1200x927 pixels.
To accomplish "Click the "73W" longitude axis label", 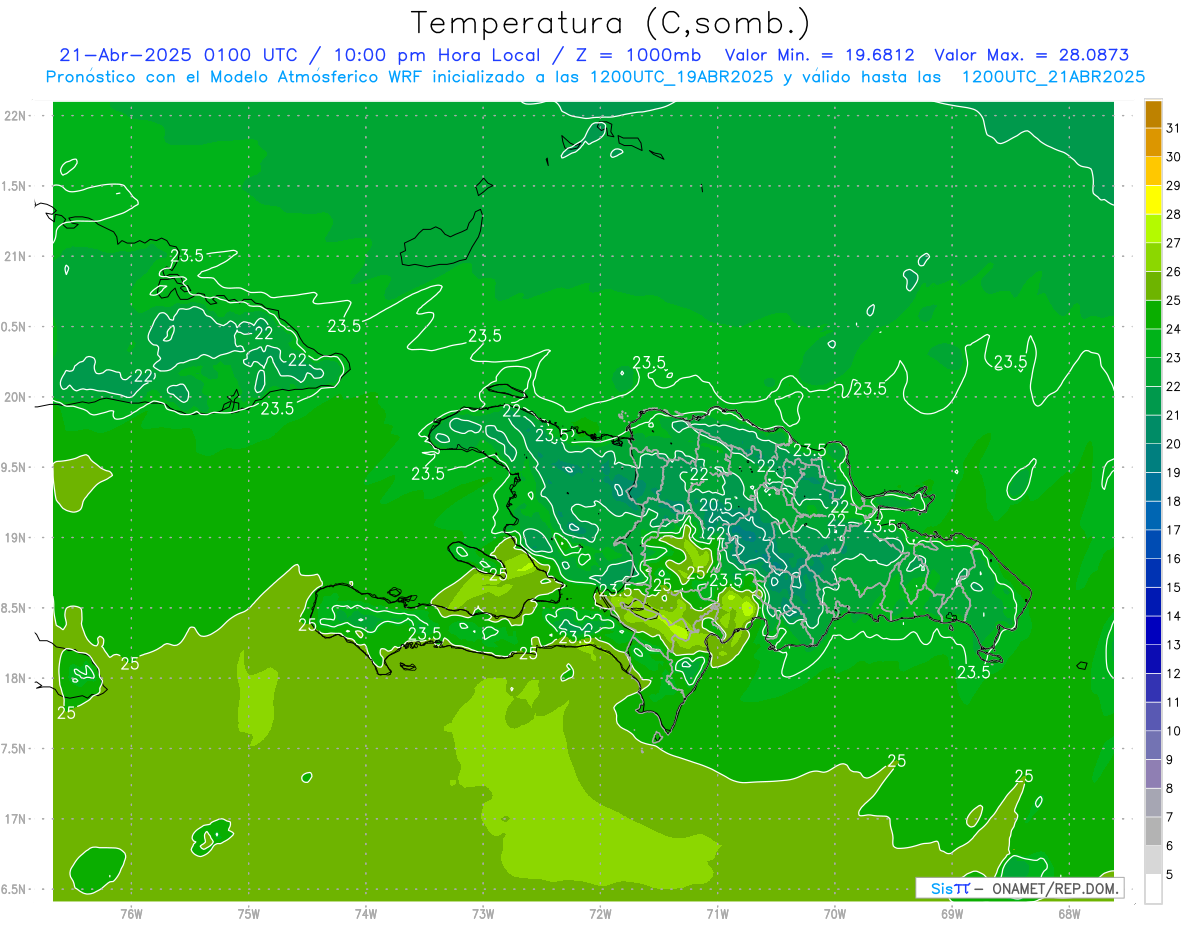I will click(x=483, y=914).
